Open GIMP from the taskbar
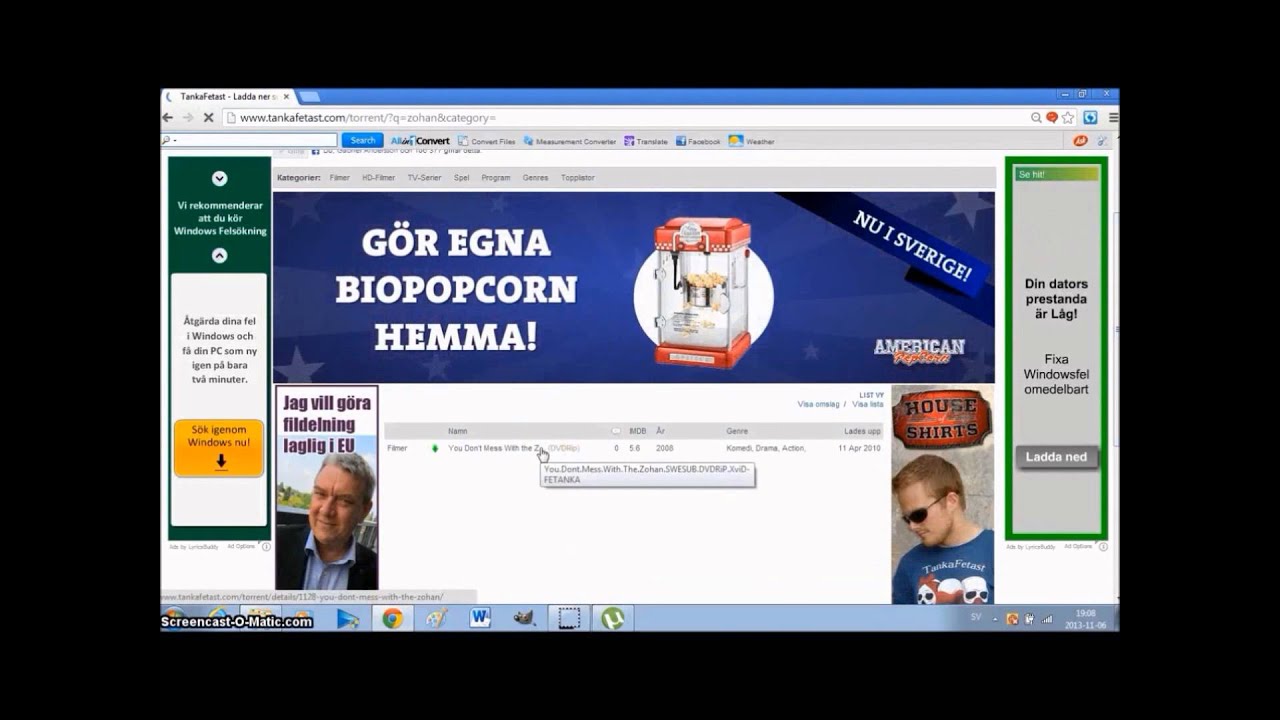The height and width of the screenshot is (720, 1280). pyautogui.click(x=524, y=619)
